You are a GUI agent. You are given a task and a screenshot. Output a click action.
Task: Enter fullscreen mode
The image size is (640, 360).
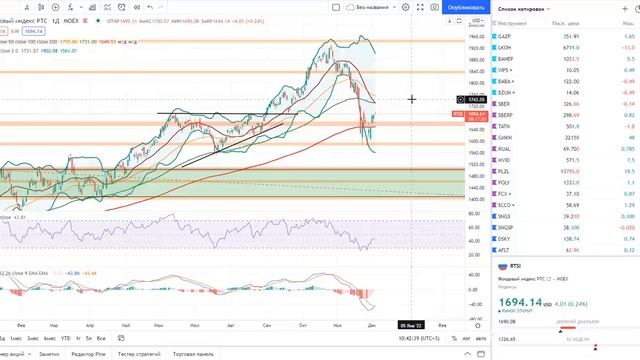(420, 7)
